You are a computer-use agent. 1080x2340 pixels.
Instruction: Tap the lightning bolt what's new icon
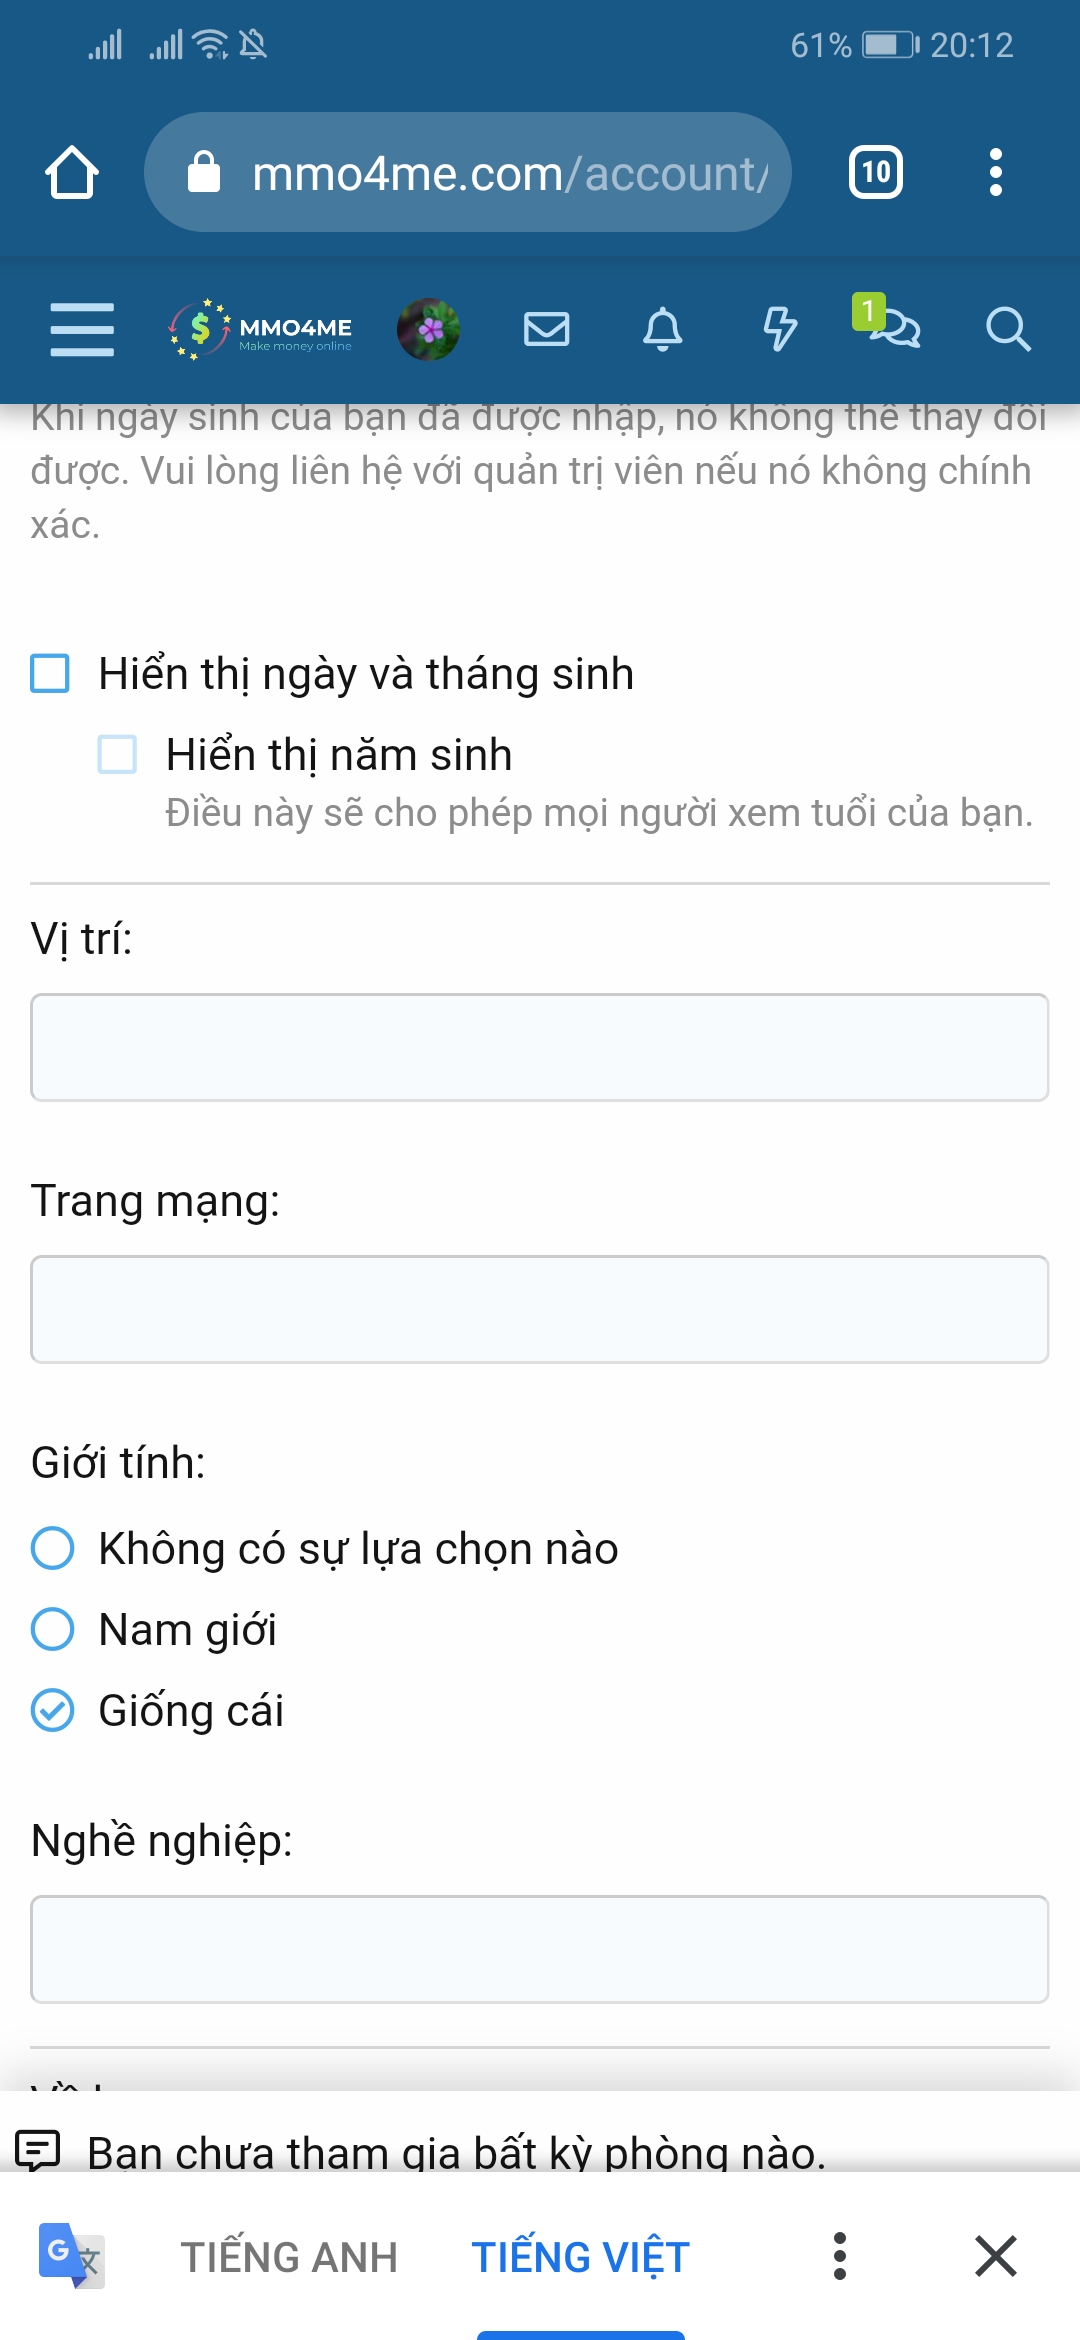pos(780,329)
